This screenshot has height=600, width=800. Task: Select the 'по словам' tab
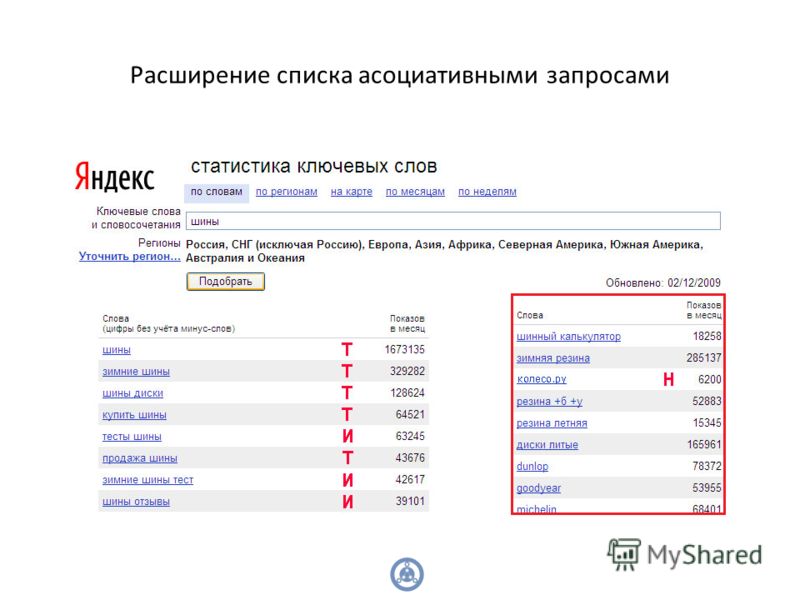216,192
